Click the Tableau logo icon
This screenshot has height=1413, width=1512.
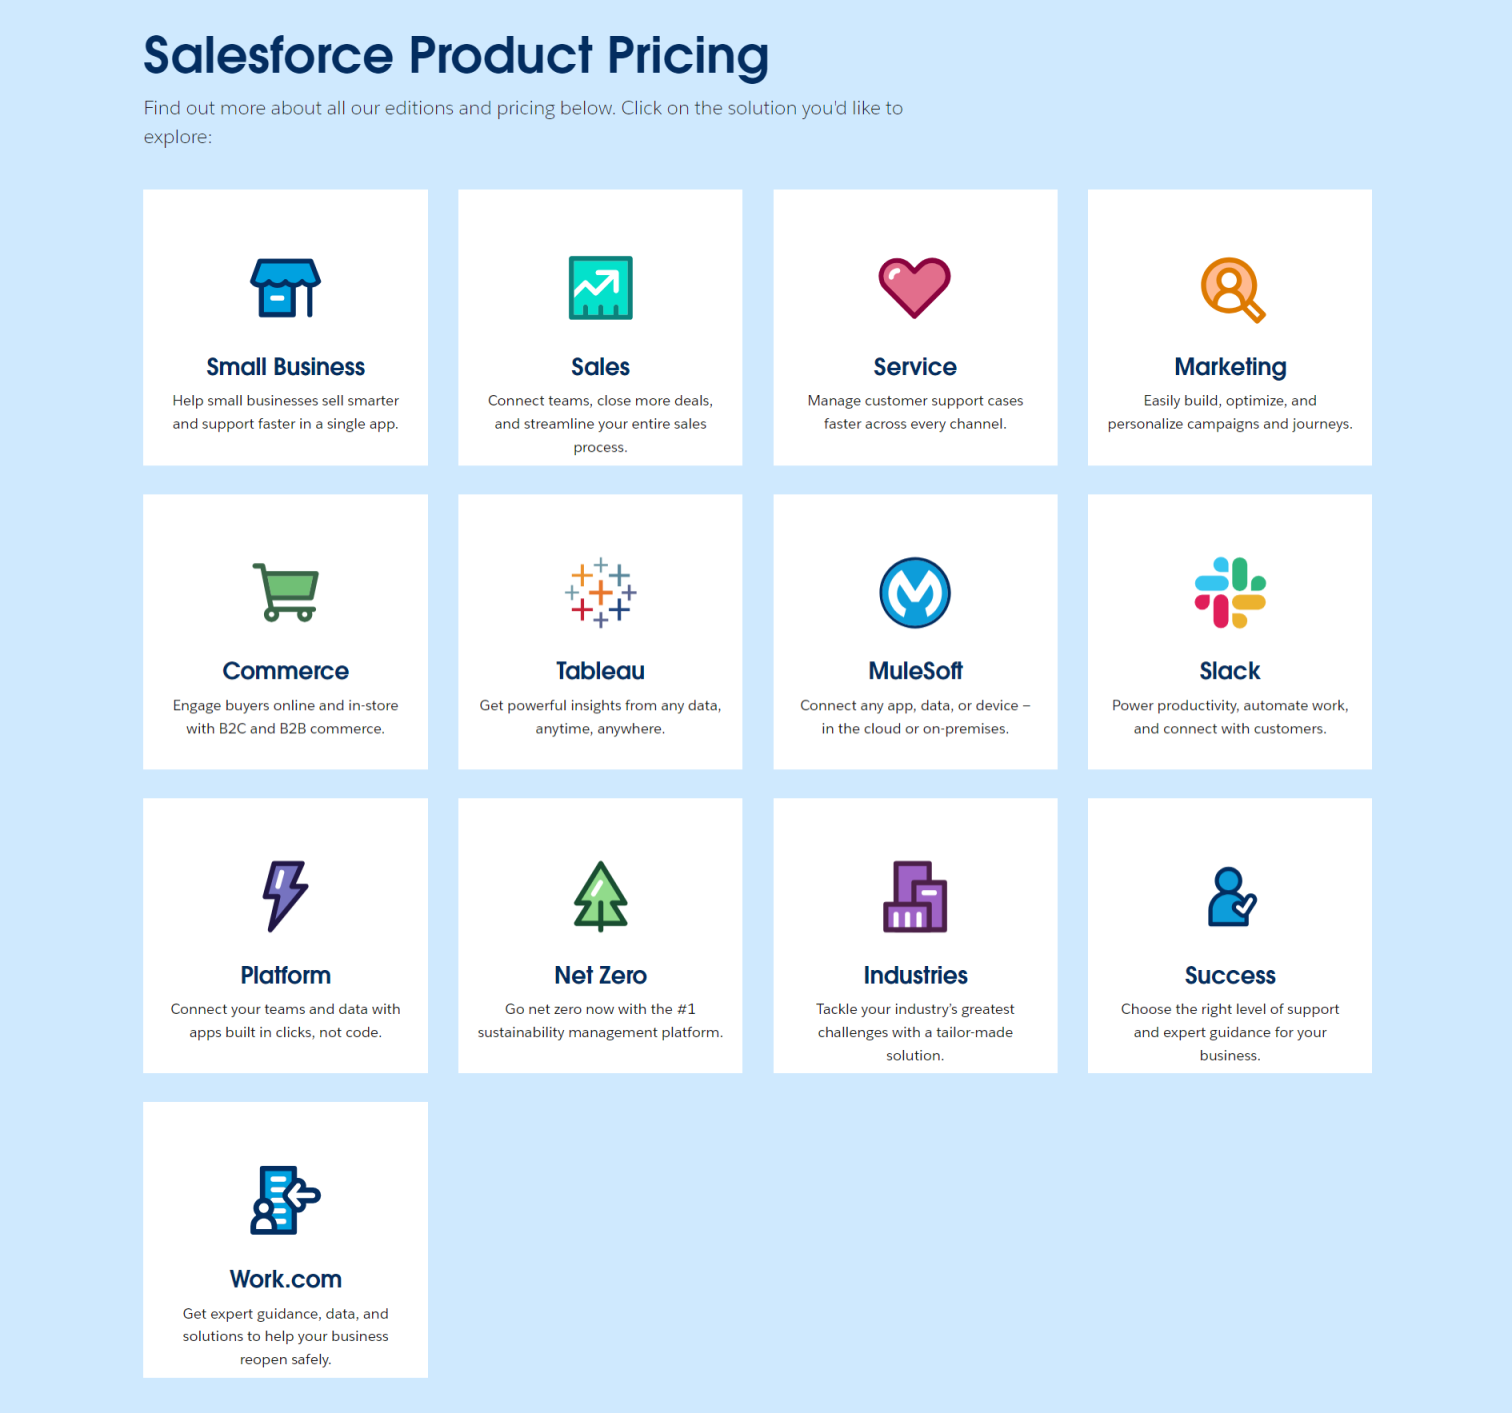click(600, 592)
